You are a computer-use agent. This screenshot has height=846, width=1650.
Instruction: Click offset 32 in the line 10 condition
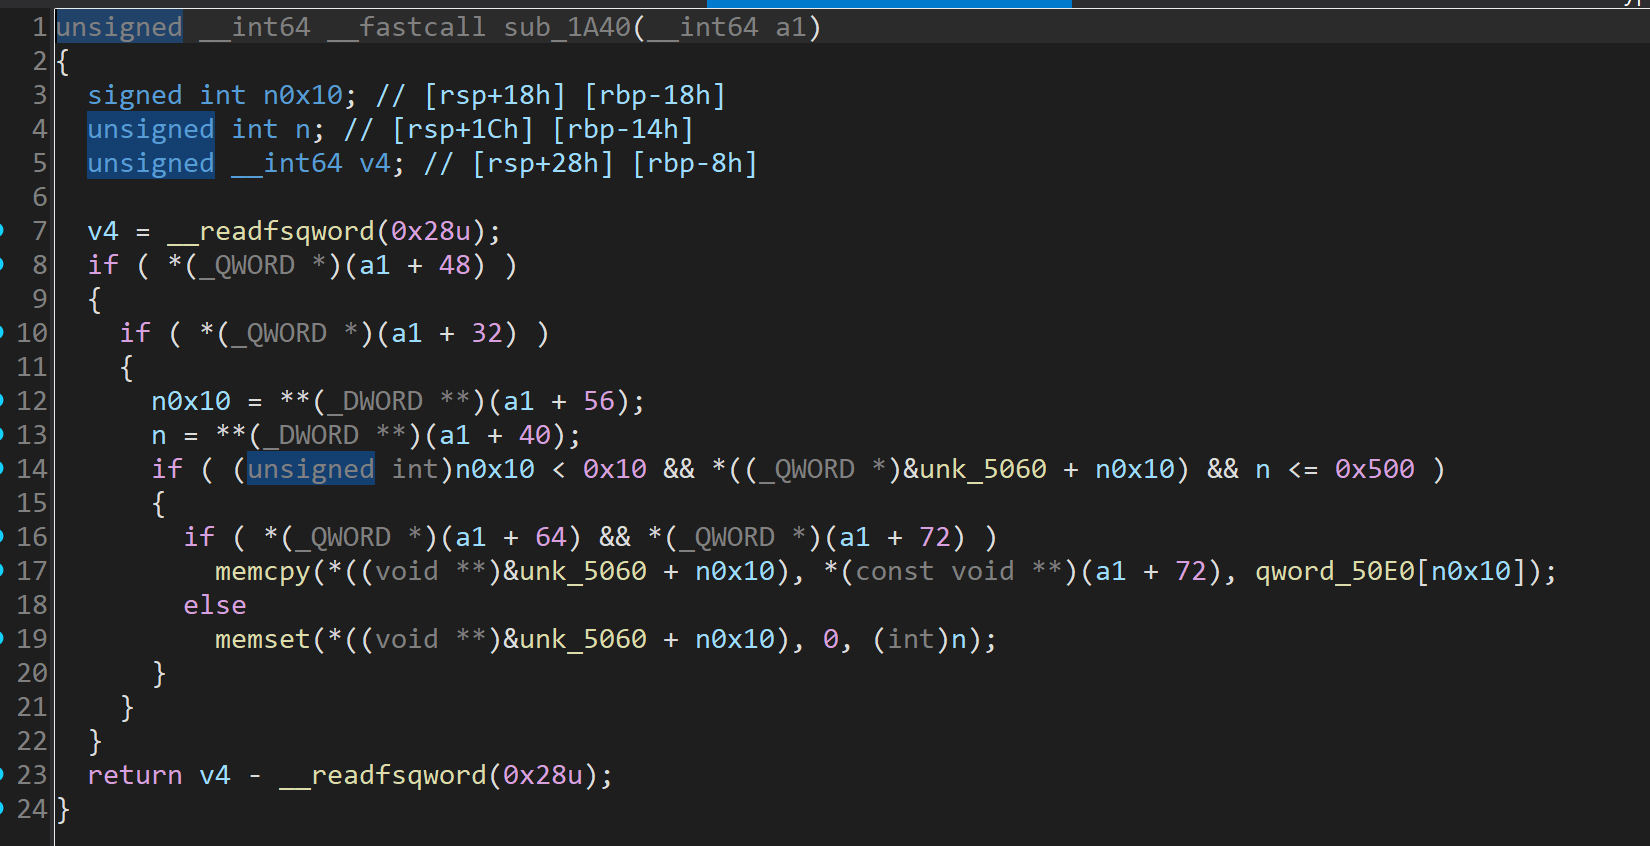[487, 333]
